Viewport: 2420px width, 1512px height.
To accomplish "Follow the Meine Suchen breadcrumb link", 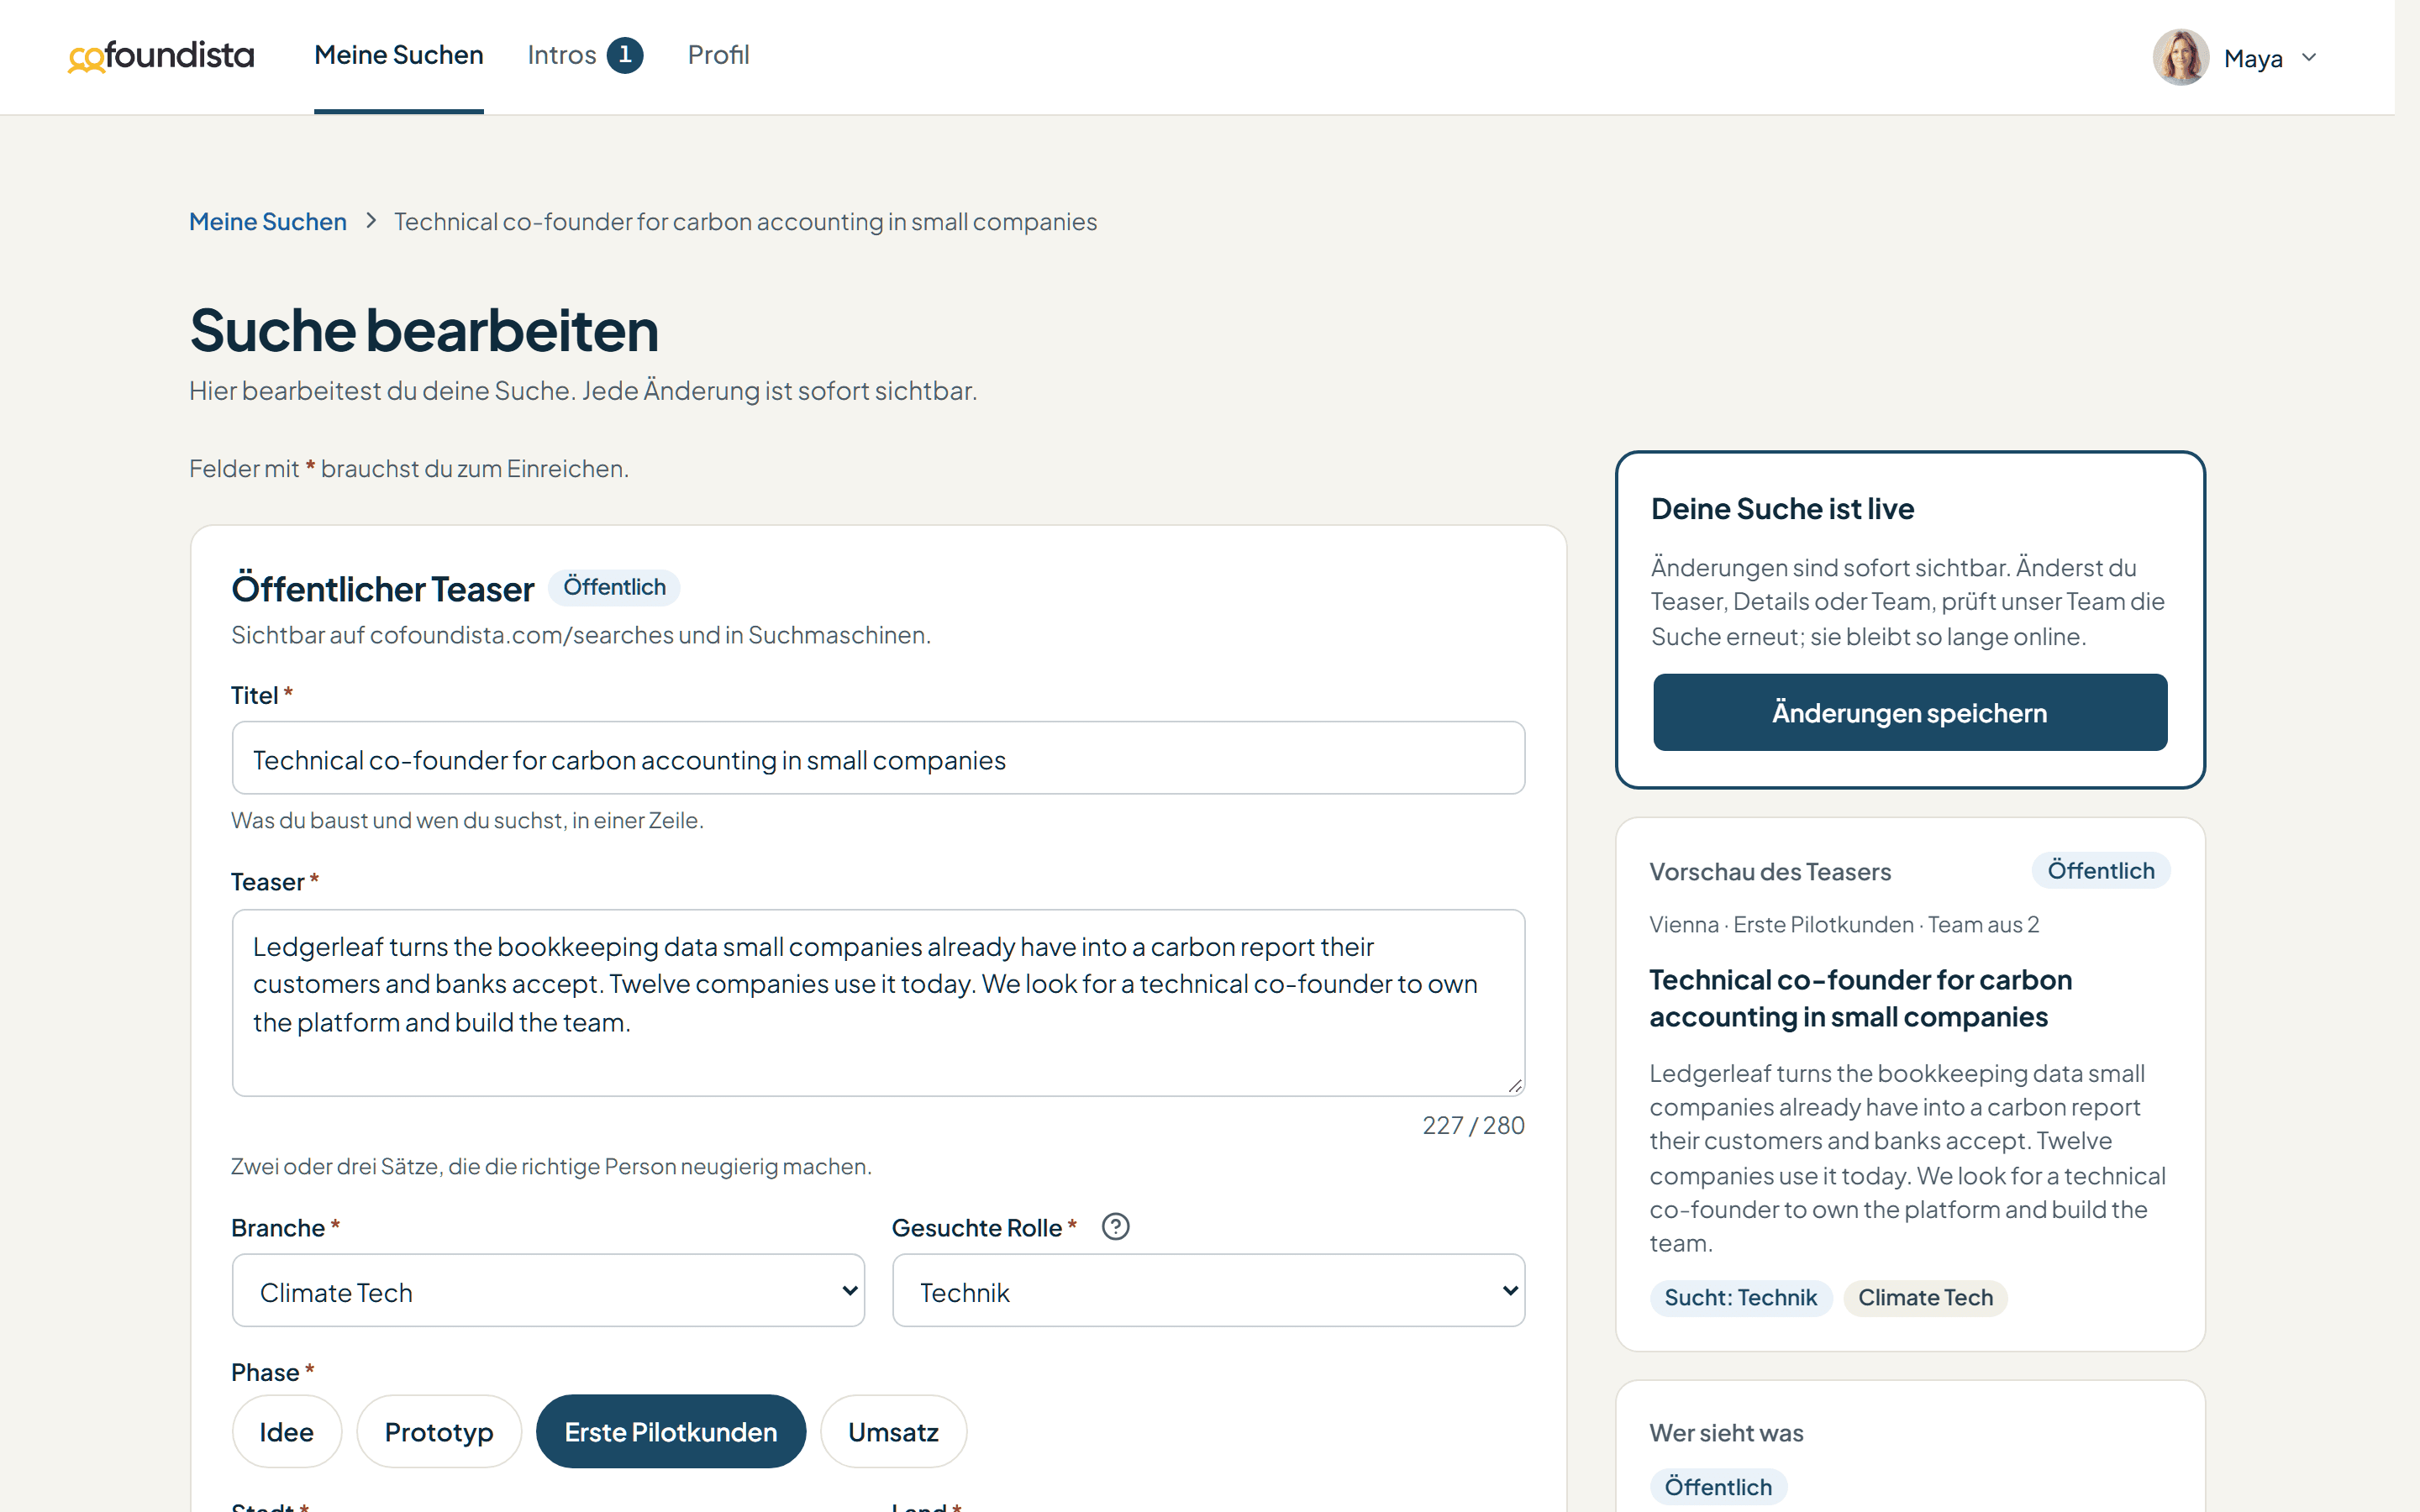I will click(x=268, y=221).
